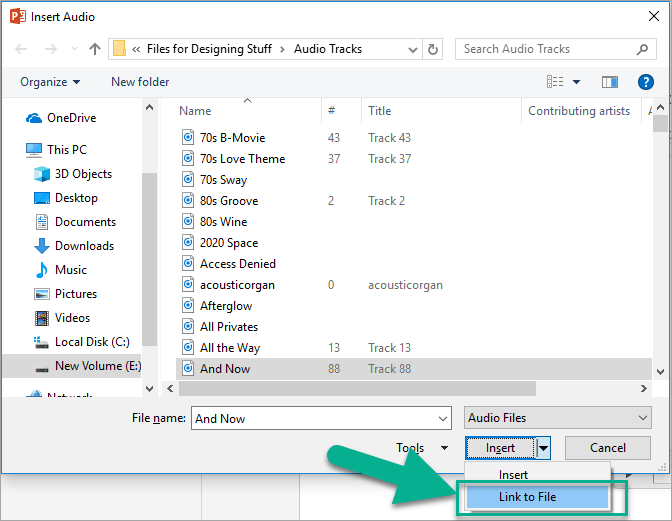Choose Link to File from menu

[x=537, y=497]
